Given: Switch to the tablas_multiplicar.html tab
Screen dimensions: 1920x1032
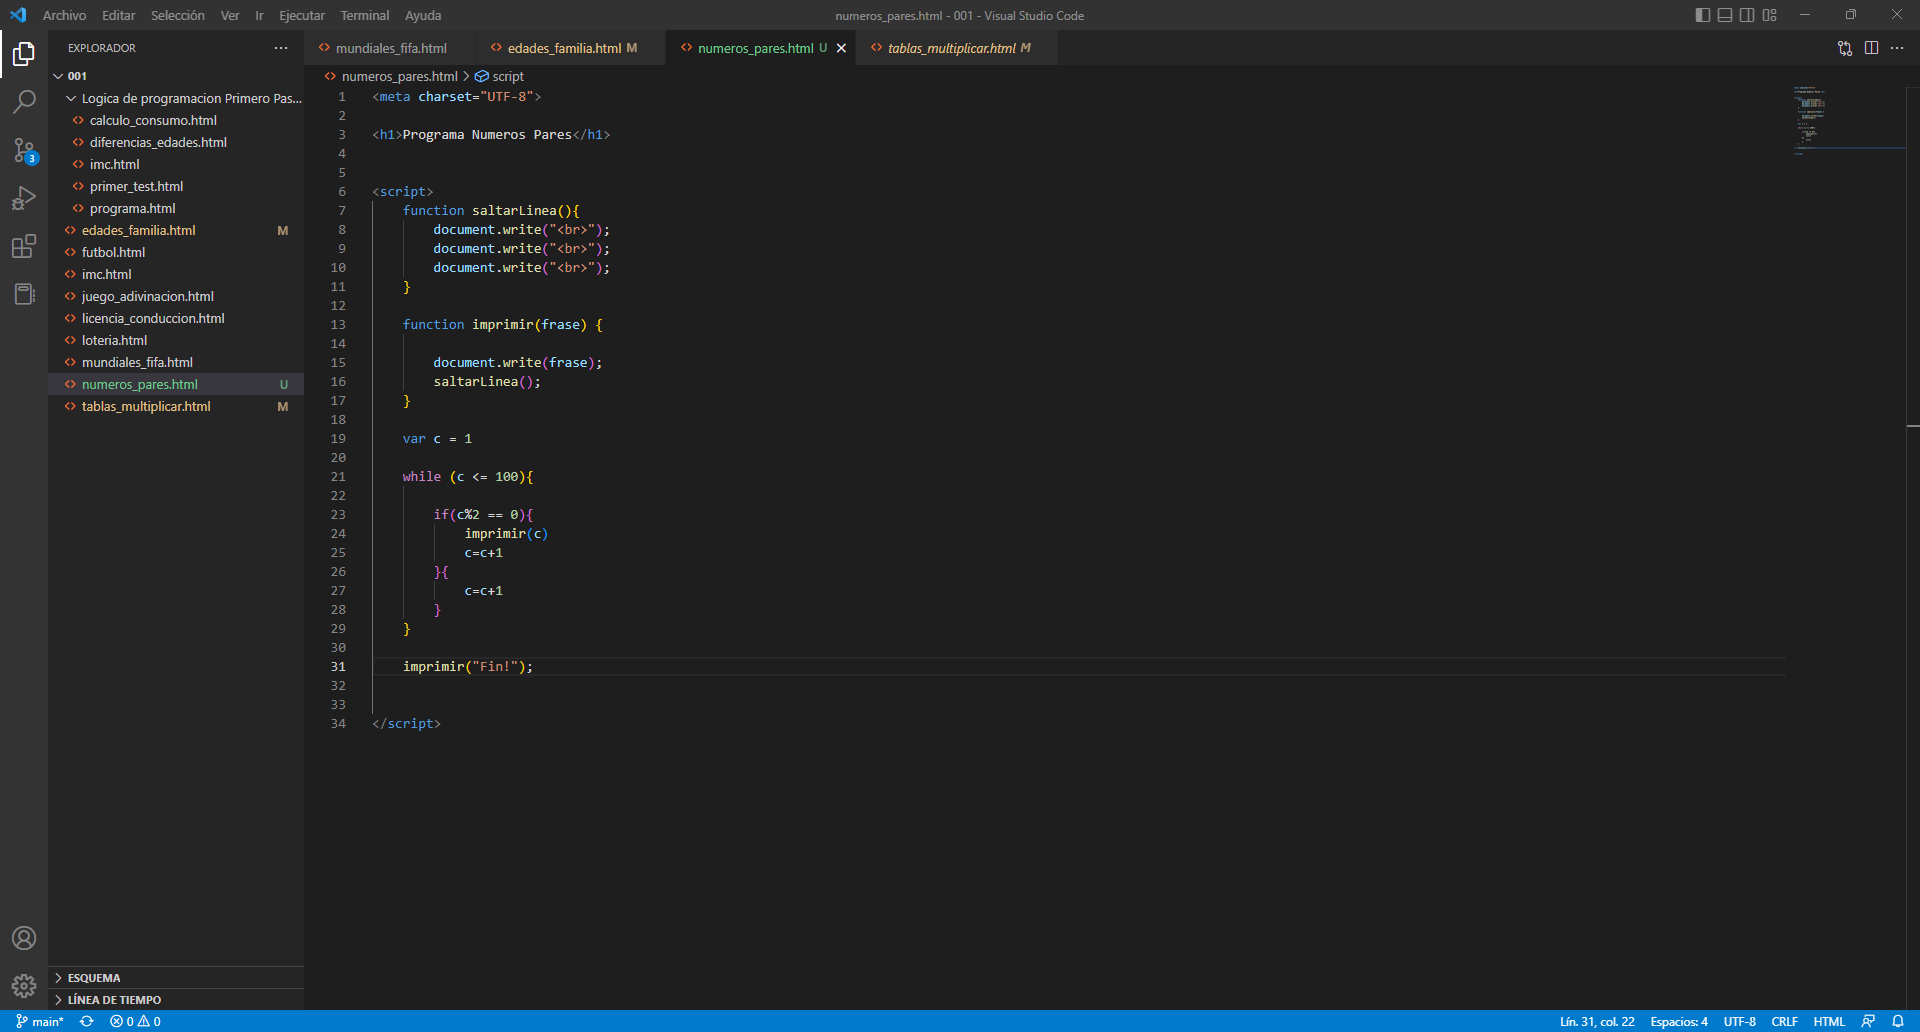Looking at the screenshot, I should pyautogui.click(x=957, y=48).
